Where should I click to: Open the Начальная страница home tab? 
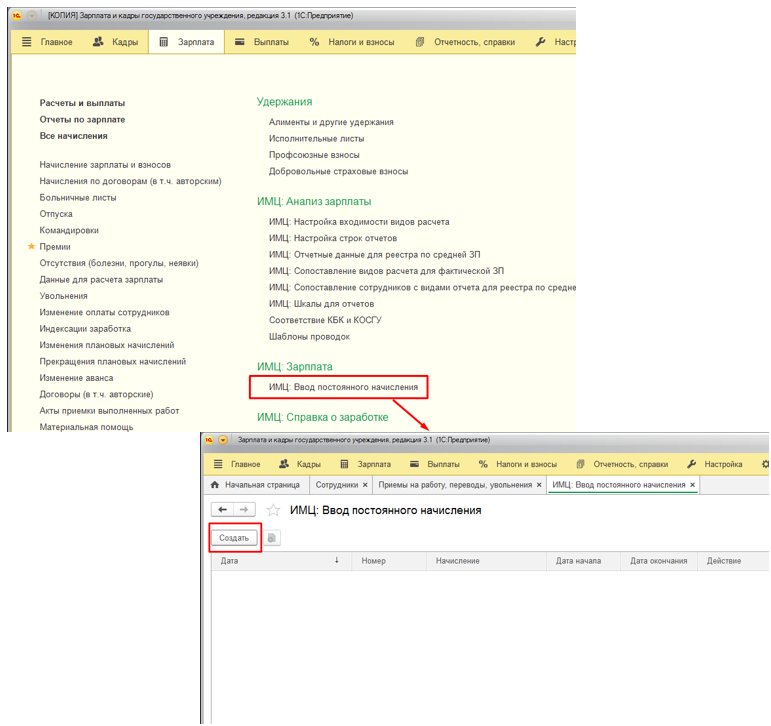coord(255,485)
